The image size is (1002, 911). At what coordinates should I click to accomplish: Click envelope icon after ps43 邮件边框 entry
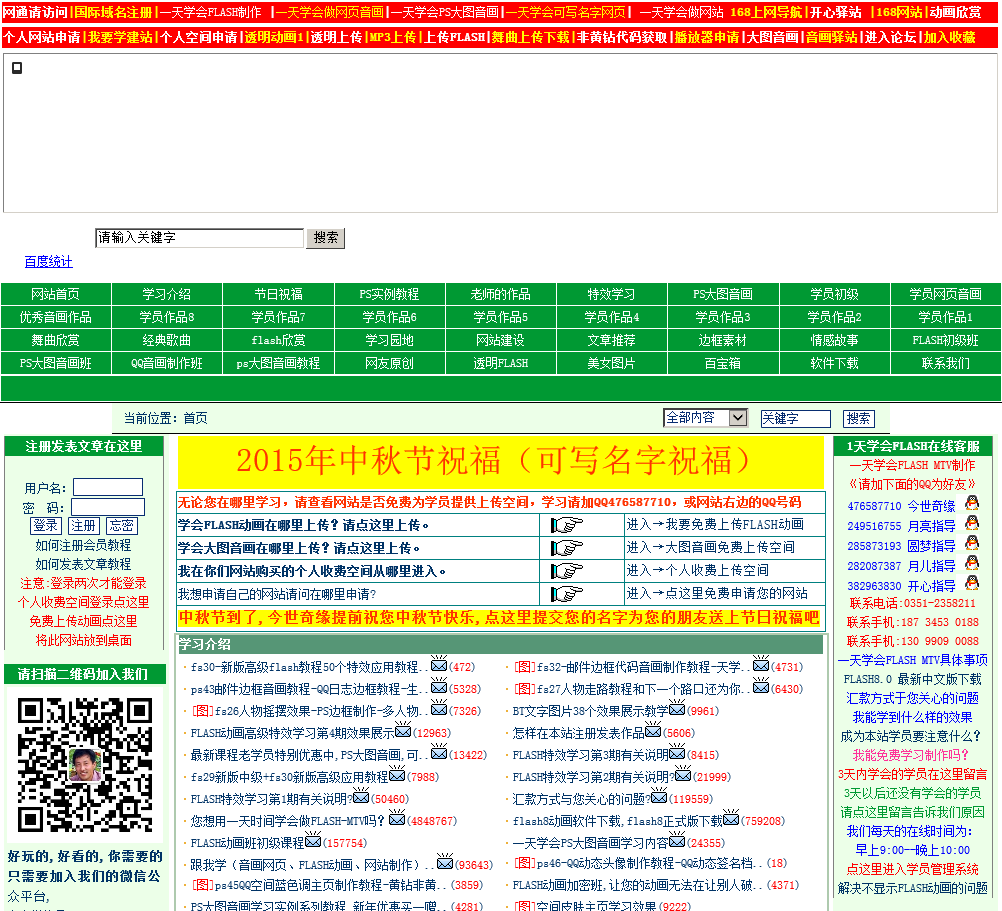(439, 686)
